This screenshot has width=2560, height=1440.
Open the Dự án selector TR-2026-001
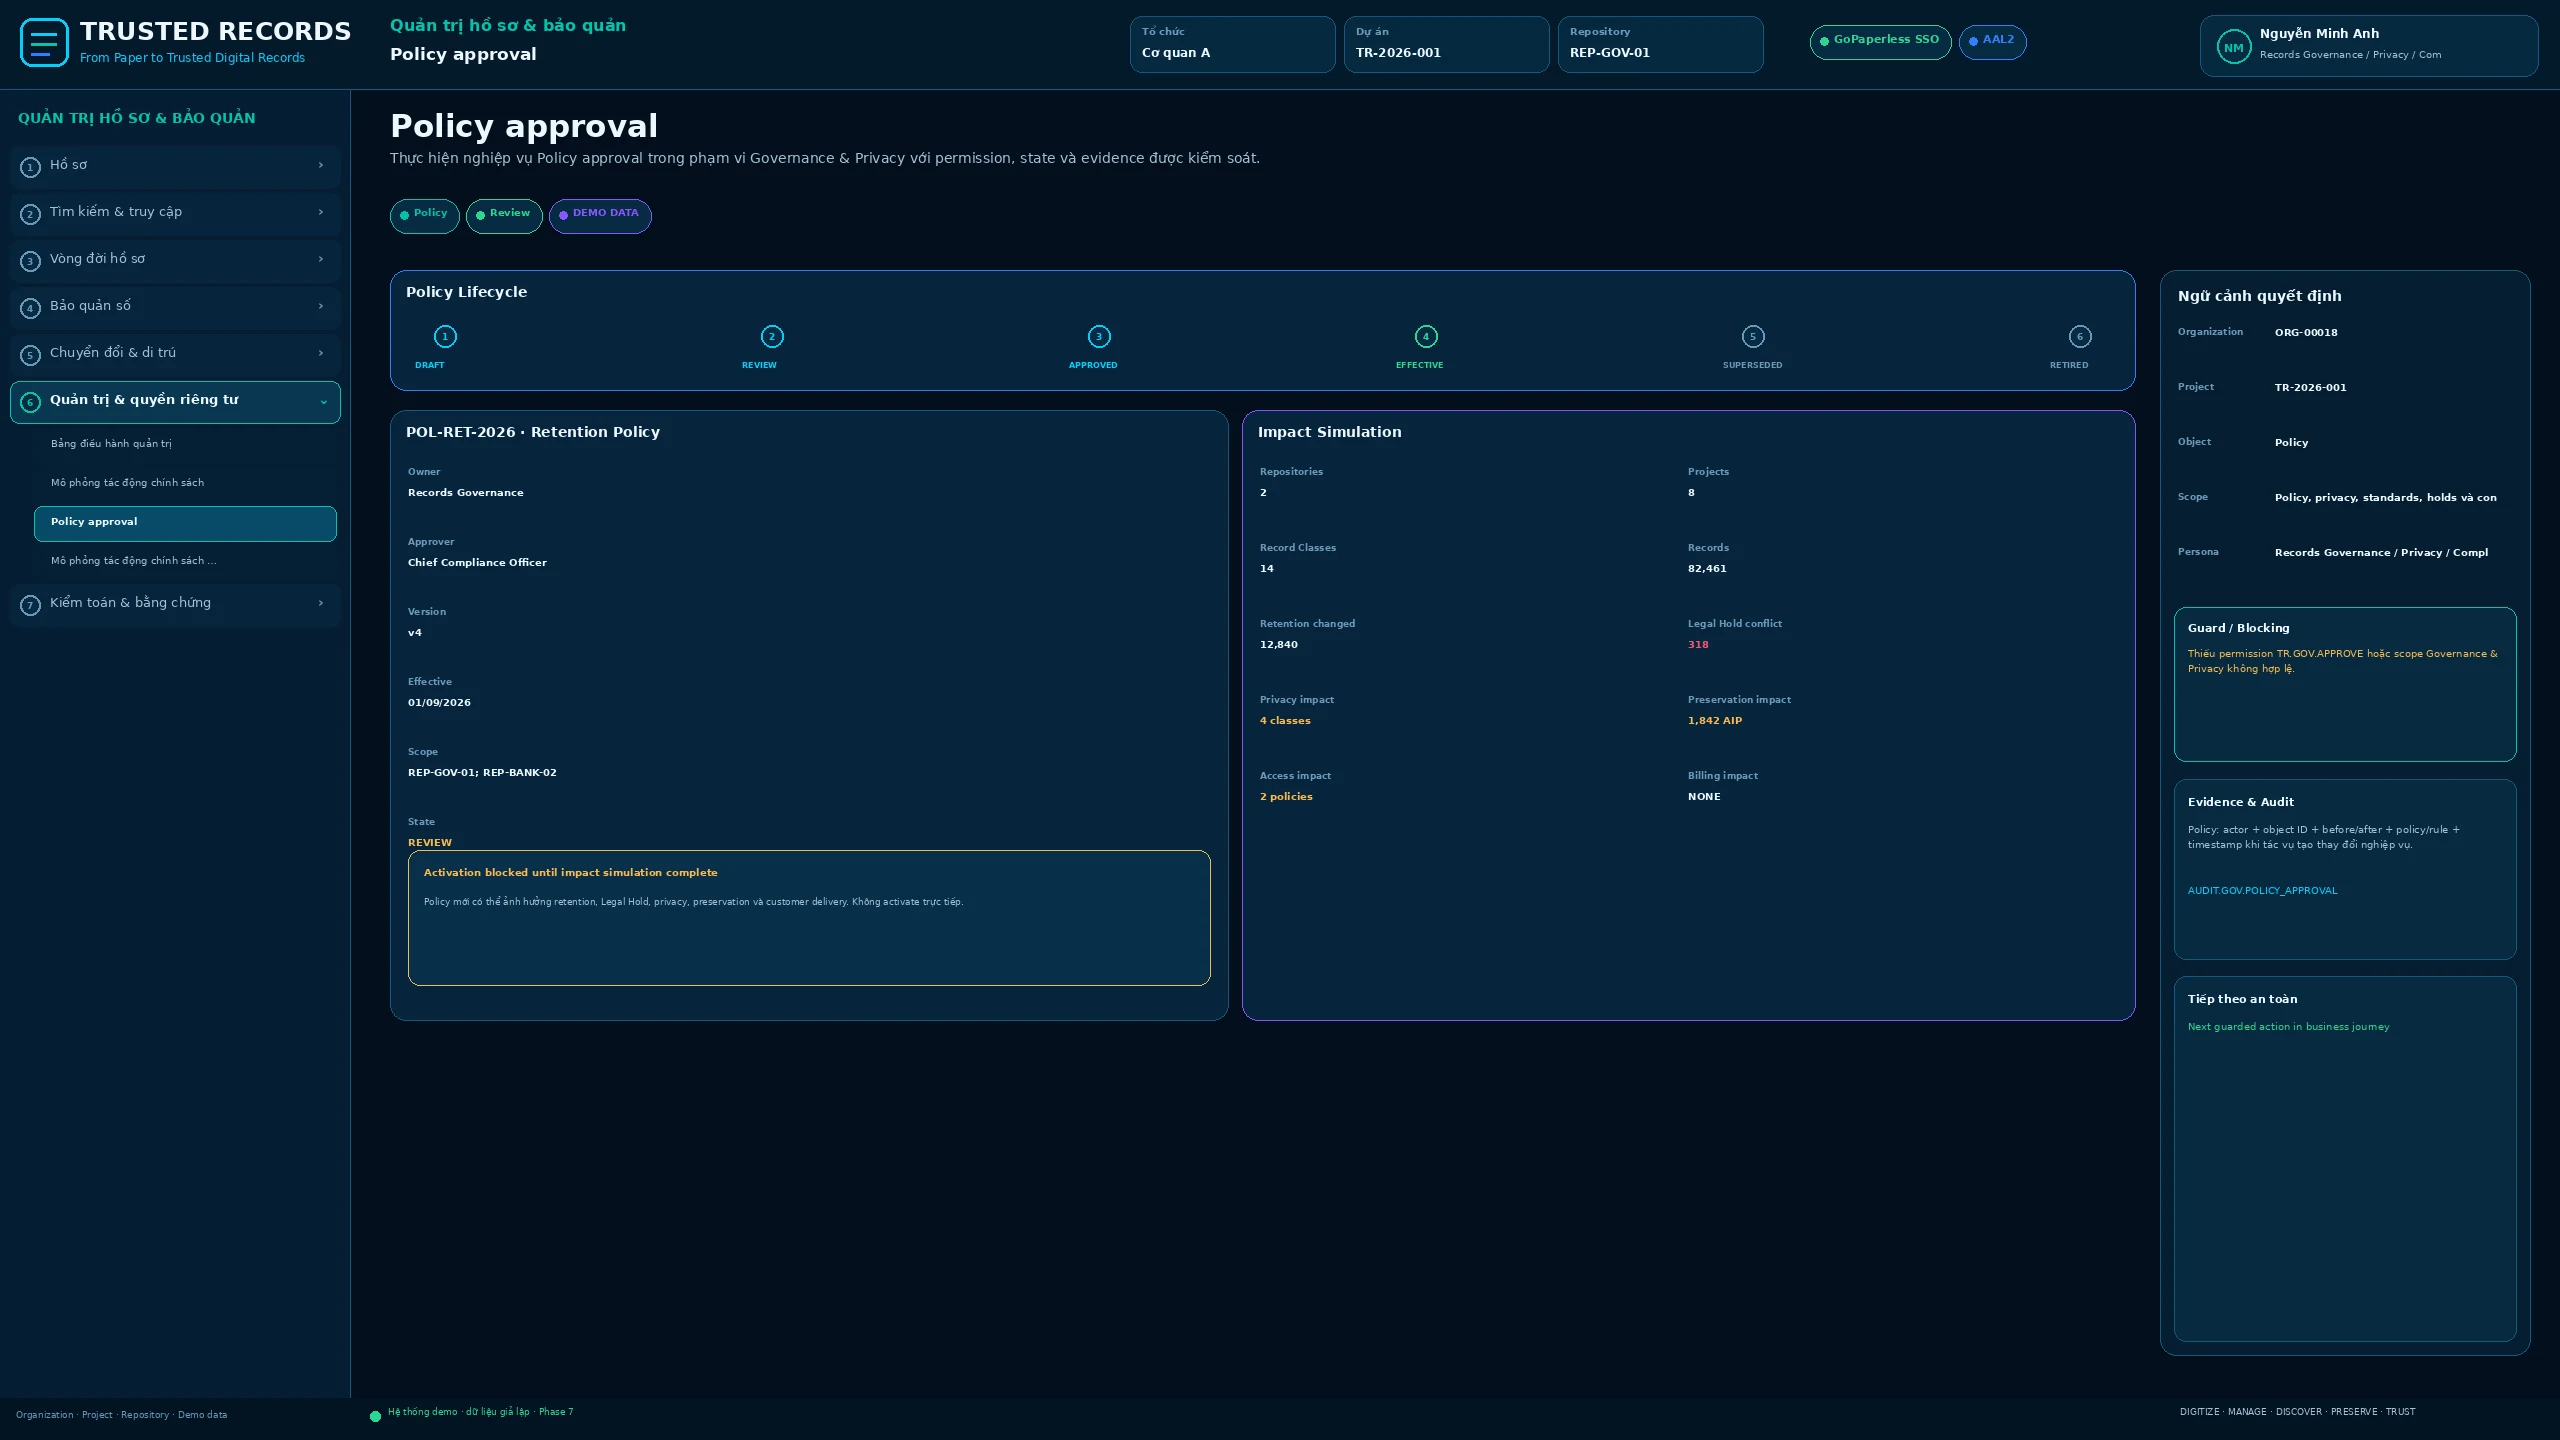point(1446,44)
